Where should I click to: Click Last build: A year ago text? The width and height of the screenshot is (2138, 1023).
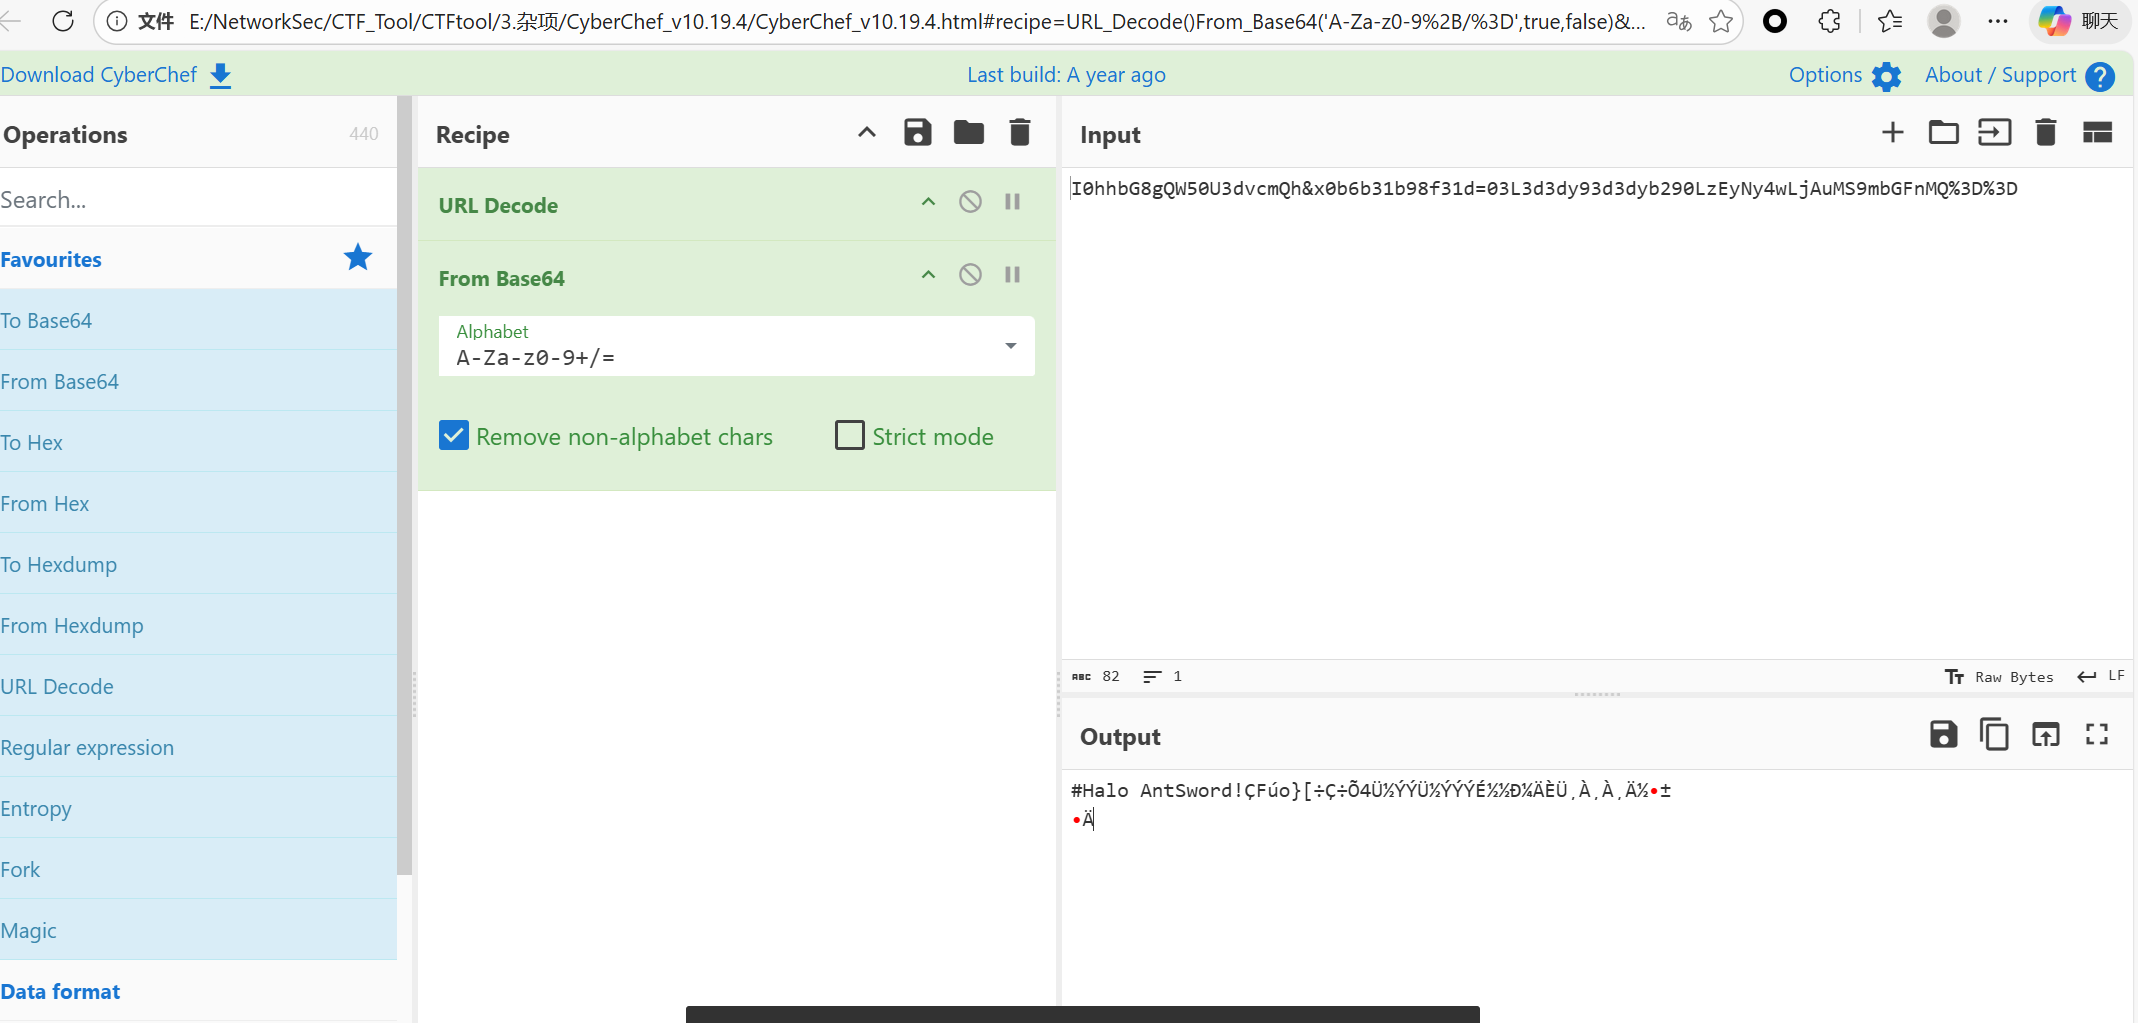[1066, 75]
